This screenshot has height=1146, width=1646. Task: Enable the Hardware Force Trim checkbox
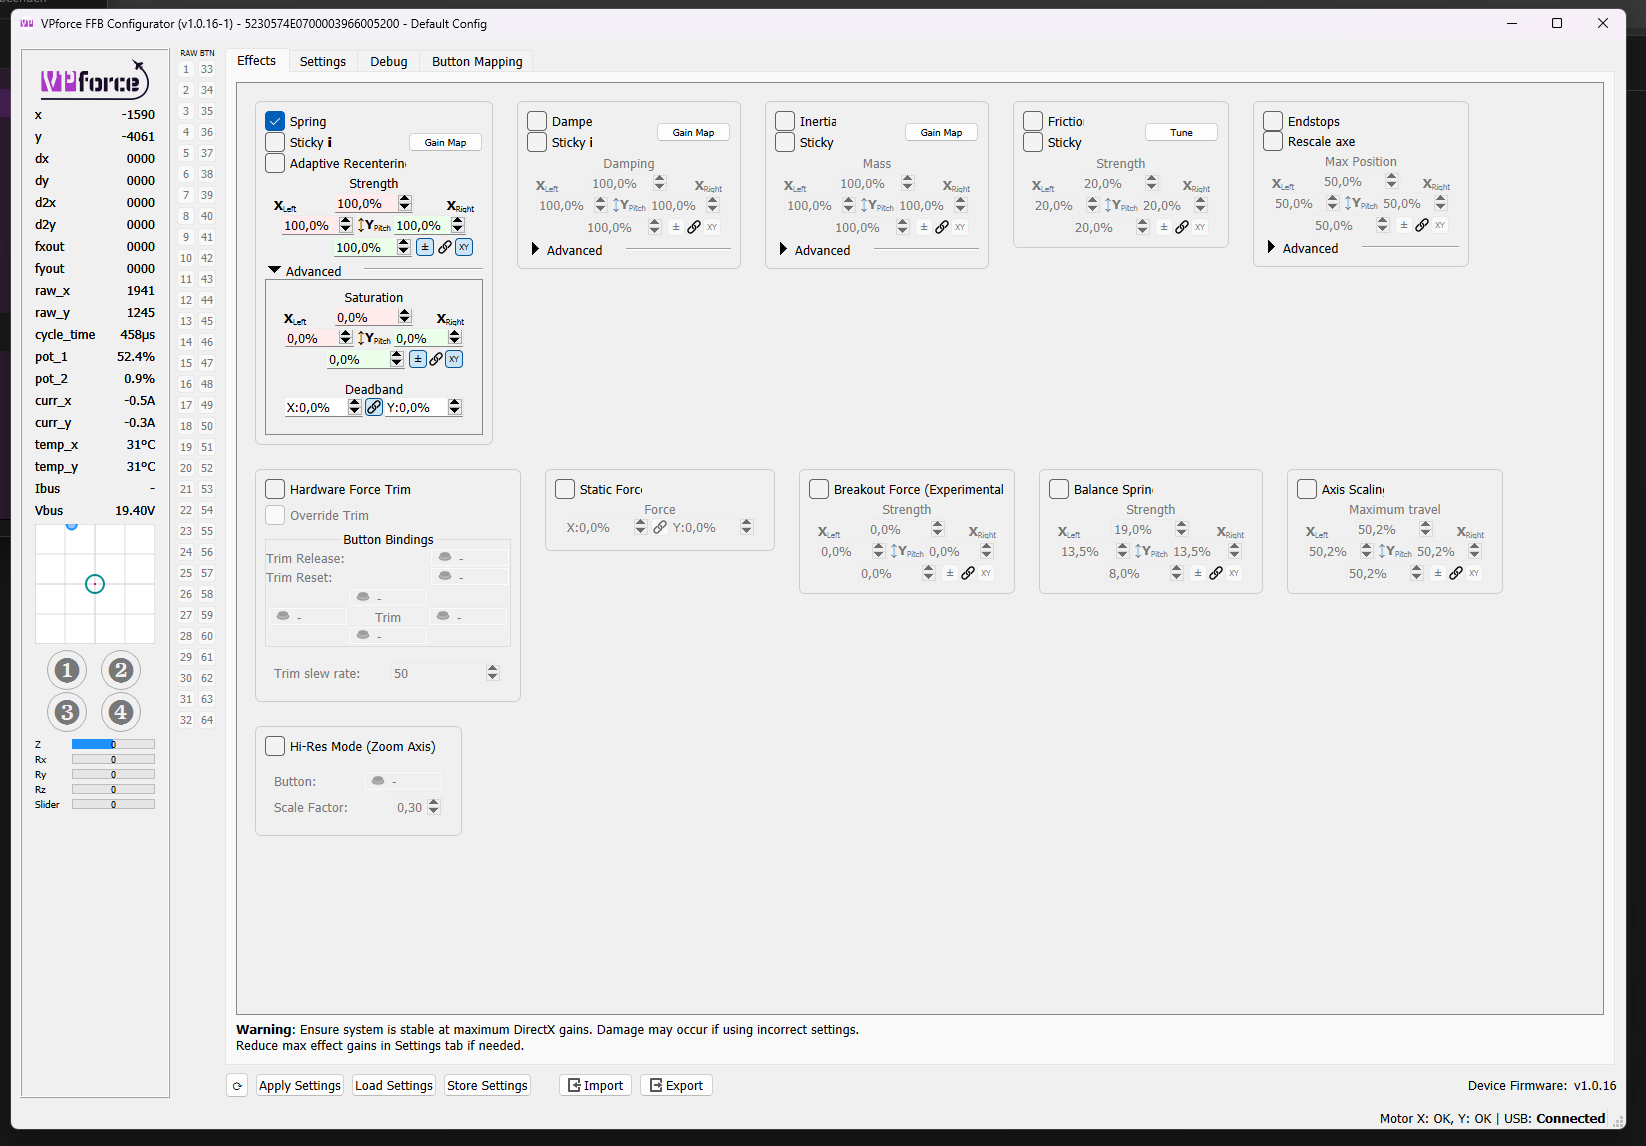275,489
